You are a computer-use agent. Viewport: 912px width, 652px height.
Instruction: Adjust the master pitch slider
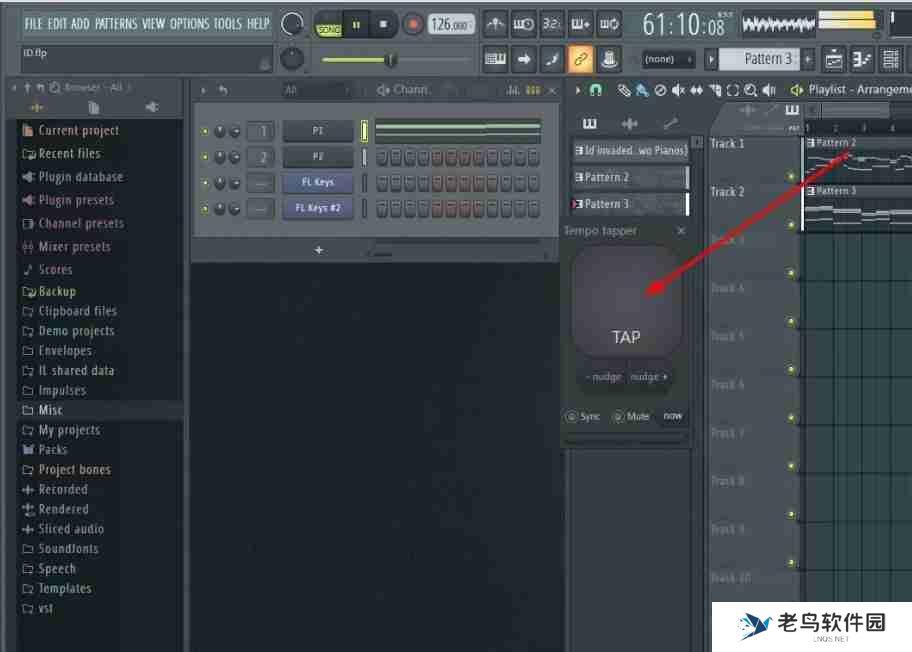click(396, 59)
